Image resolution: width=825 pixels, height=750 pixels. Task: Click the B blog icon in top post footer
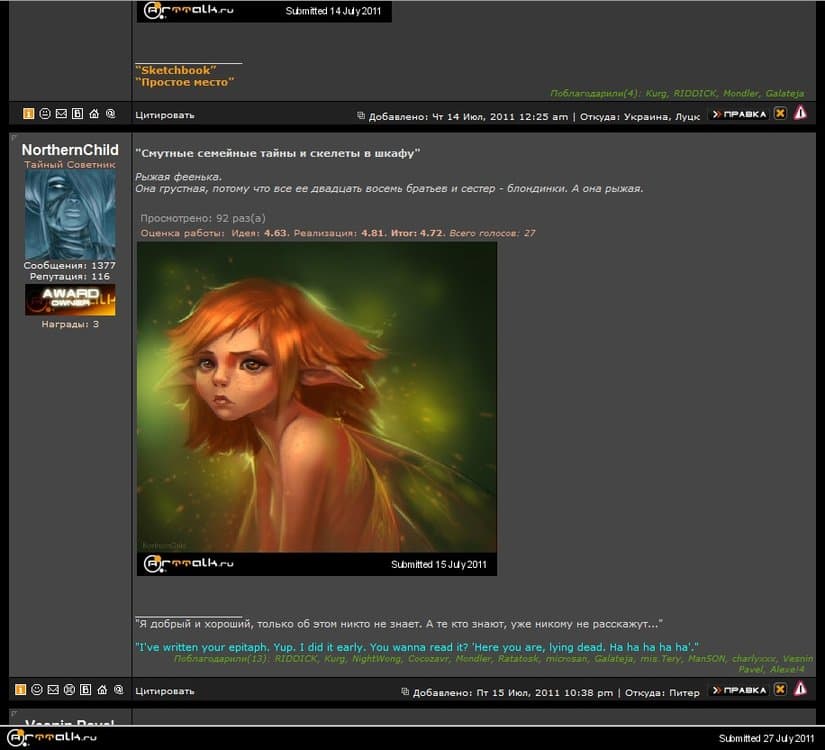point(77,114)
